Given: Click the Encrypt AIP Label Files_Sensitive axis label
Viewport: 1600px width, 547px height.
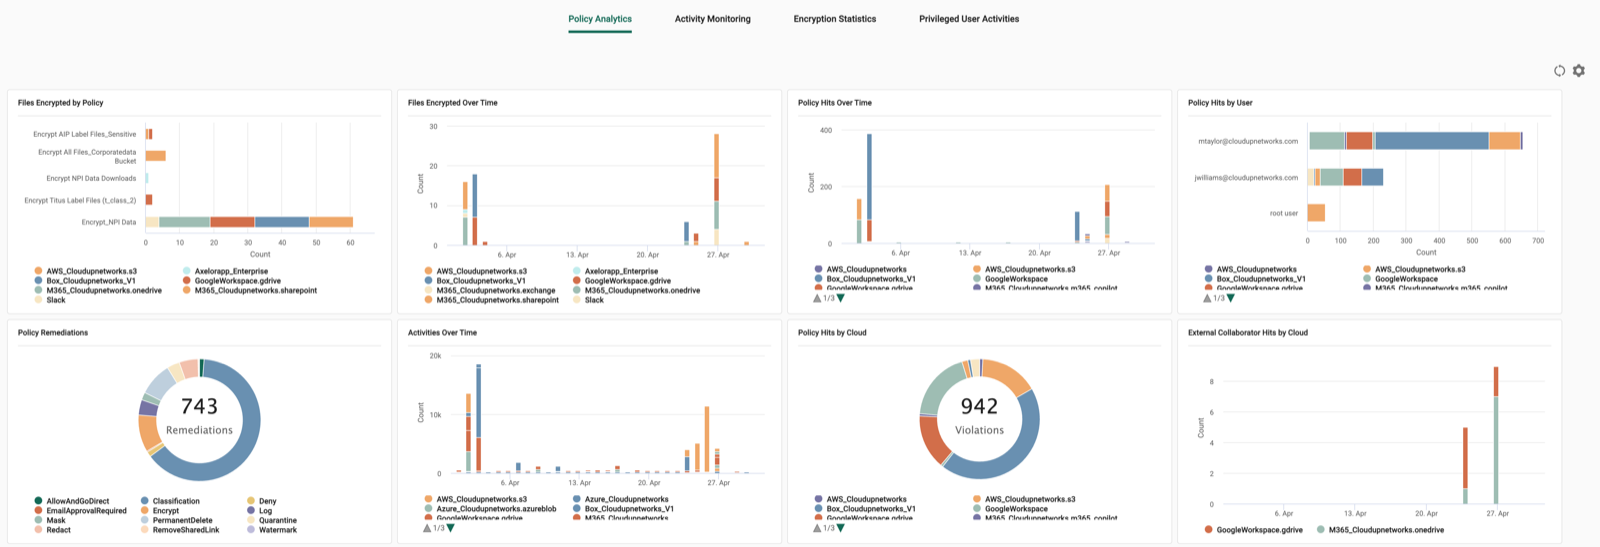Looking at the screenshot, I should click(84, 134).
